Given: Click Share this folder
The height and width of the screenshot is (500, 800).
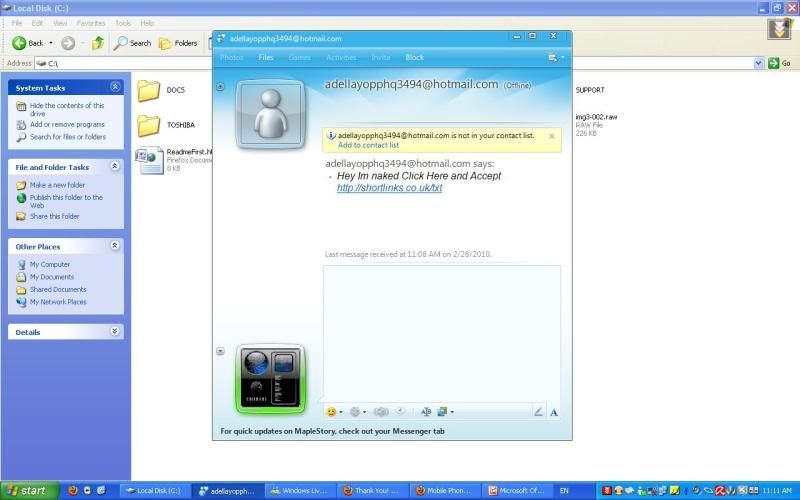Looking at the screenshot, I should (x=55, y=216).
